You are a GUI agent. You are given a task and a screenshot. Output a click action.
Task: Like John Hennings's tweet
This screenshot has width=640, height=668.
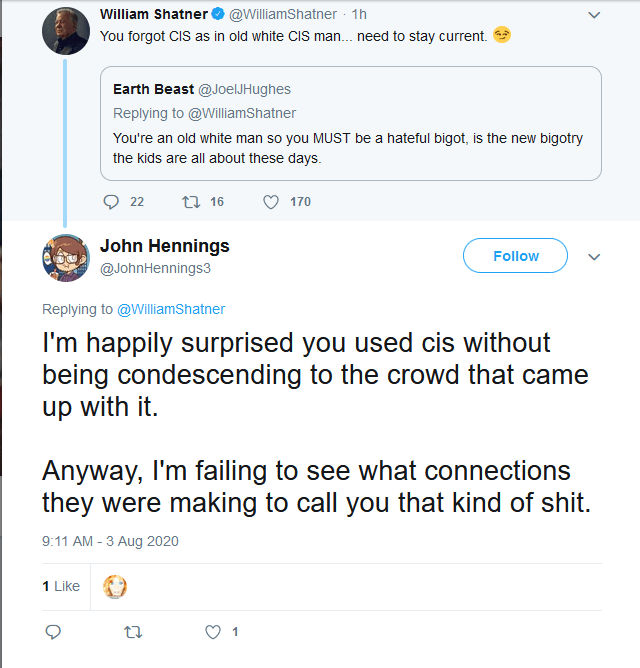click(x=212, y=632)
